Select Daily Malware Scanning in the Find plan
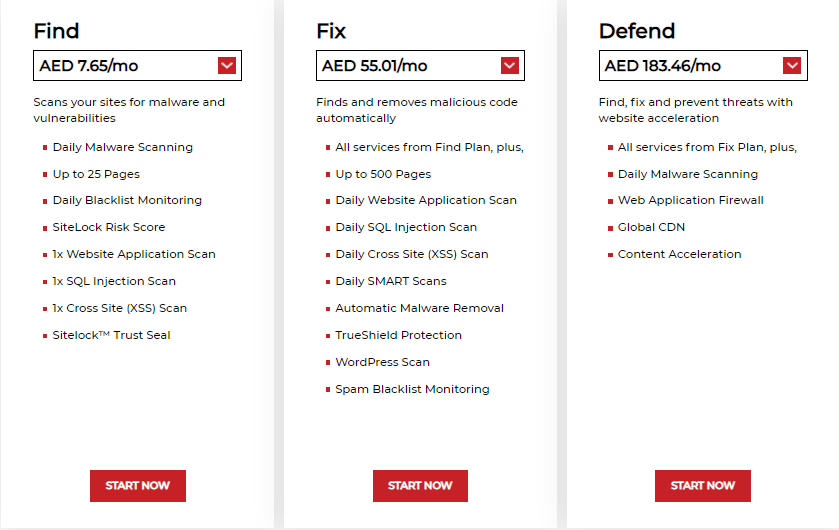This screenshot has width=839, height=530. click(122, 147)
